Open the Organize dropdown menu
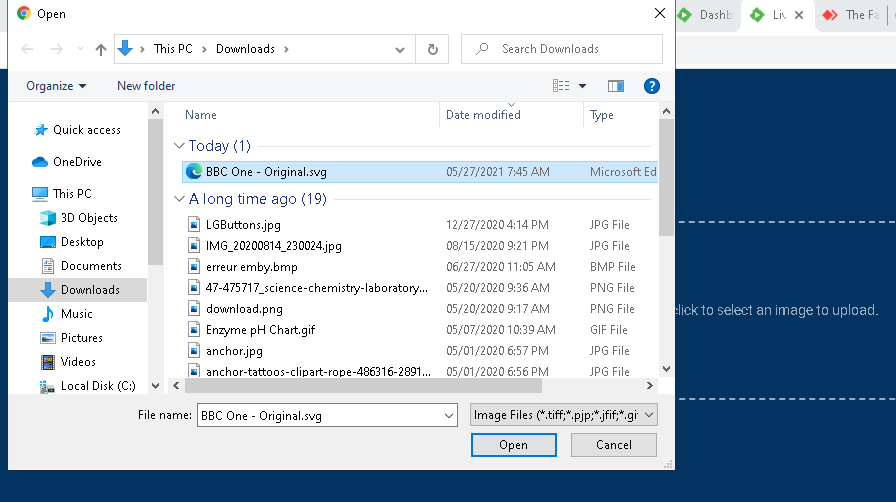Viewport: 896px width, 502px height. coord(56,86)
